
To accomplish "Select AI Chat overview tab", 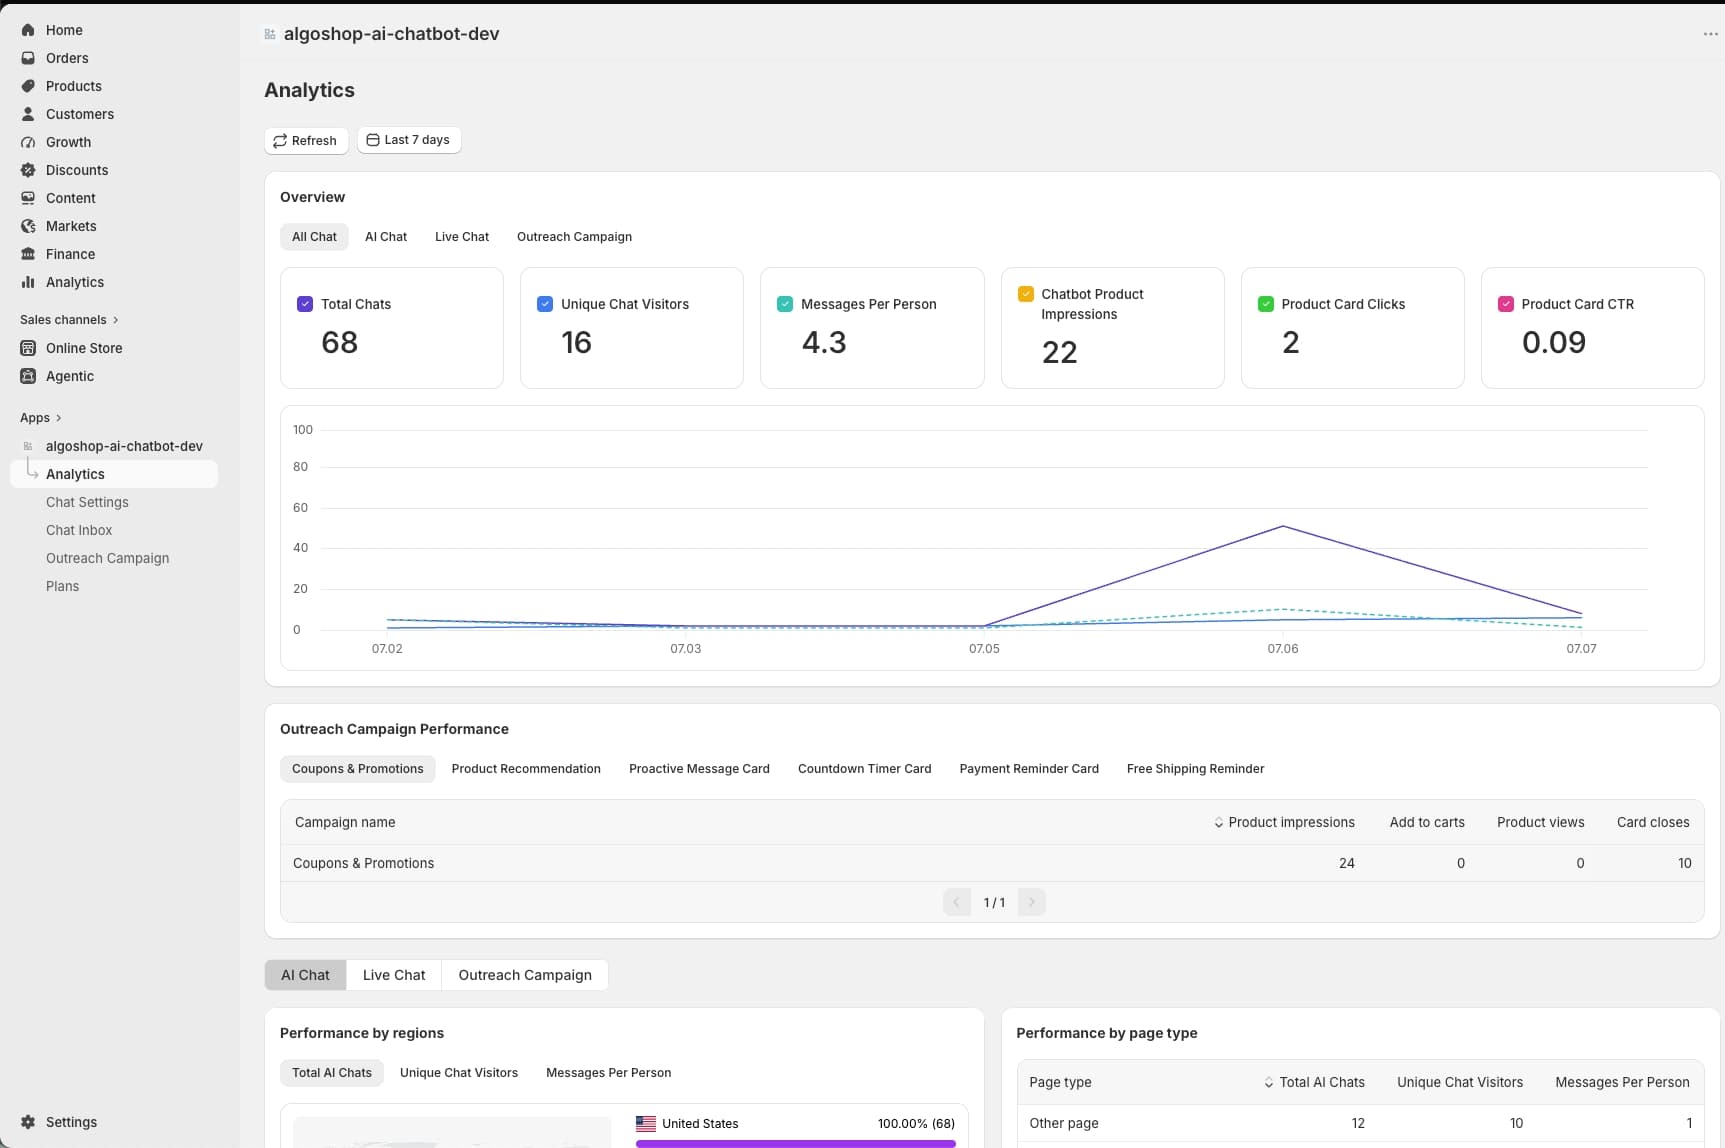I will coord(386,237).
